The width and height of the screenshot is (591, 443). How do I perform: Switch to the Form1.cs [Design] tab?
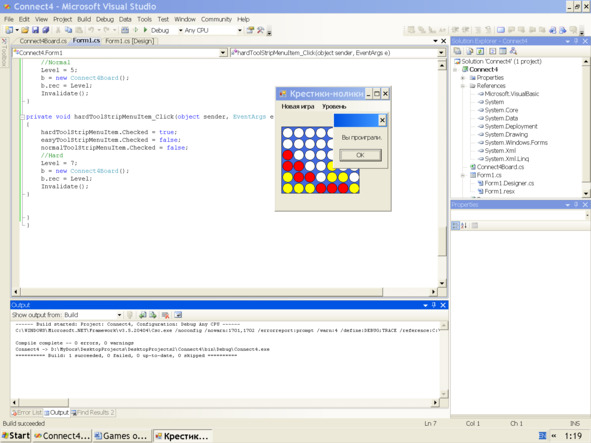(129, 41)
